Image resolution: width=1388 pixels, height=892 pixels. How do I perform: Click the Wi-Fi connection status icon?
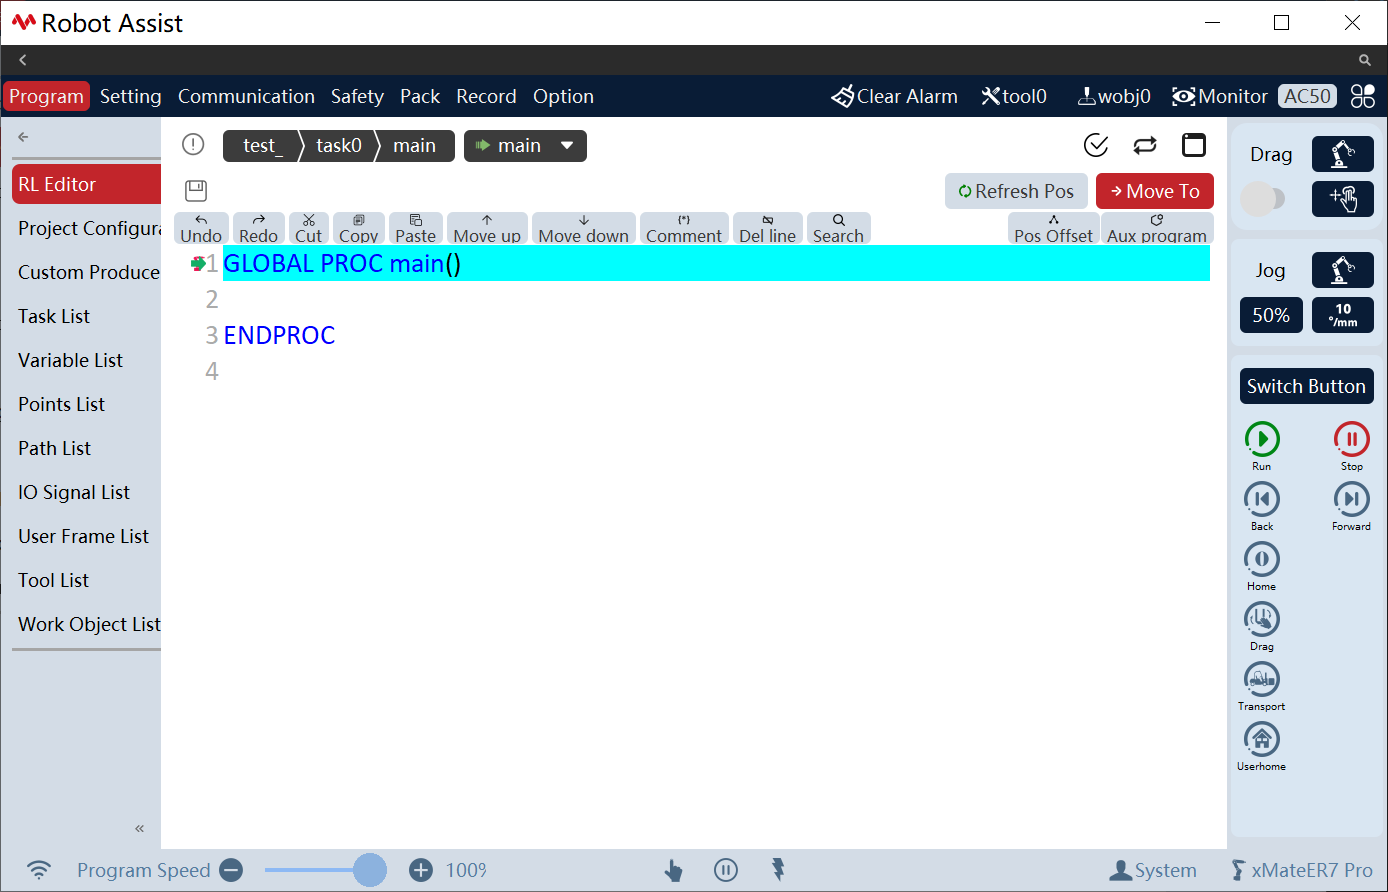click(39, 870)
